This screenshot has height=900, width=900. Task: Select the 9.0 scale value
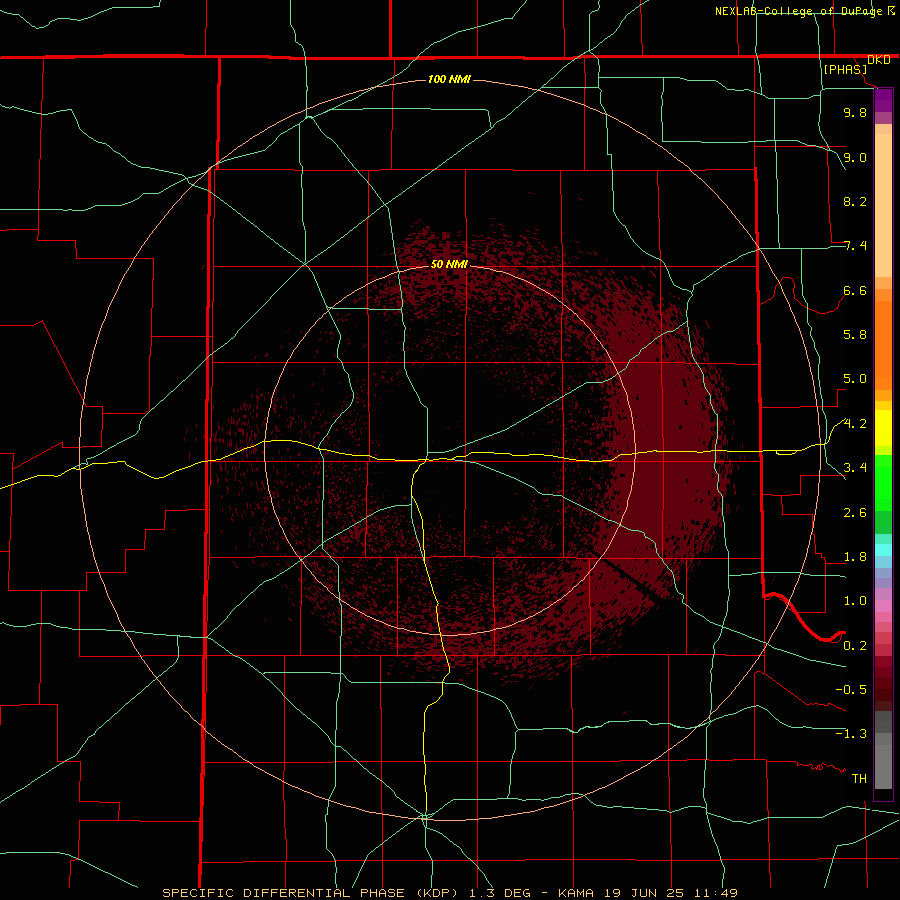[855, 157]
